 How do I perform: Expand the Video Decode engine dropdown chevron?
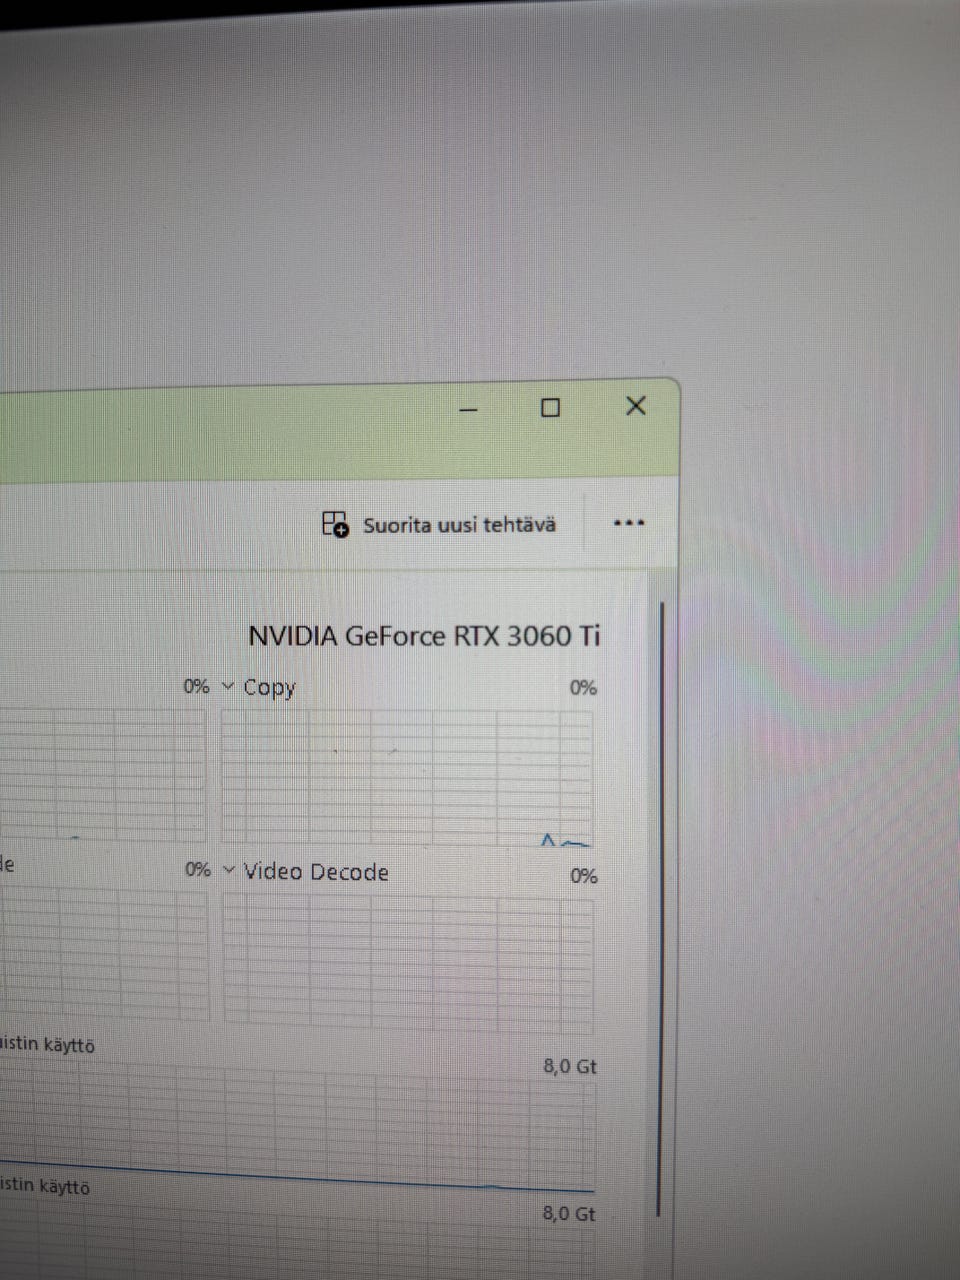(229, 870)
